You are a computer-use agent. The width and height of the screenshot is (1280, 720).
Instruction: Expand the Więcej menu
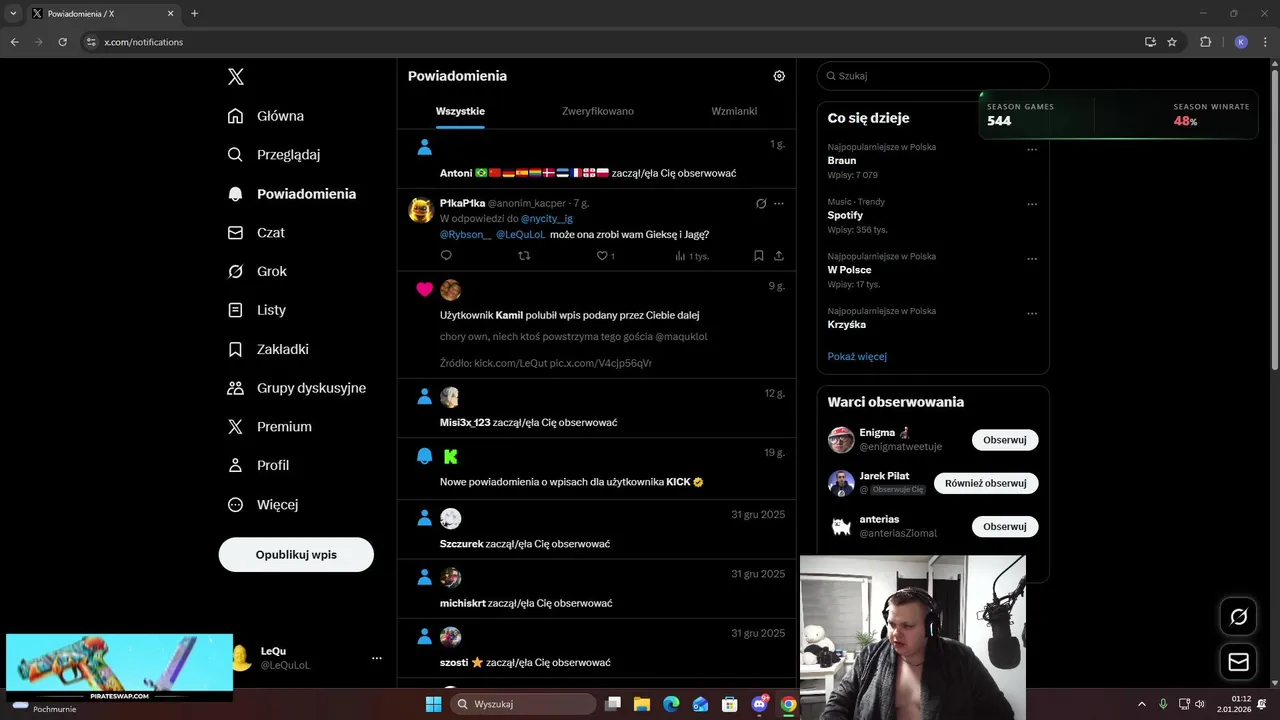pos(263,505)
